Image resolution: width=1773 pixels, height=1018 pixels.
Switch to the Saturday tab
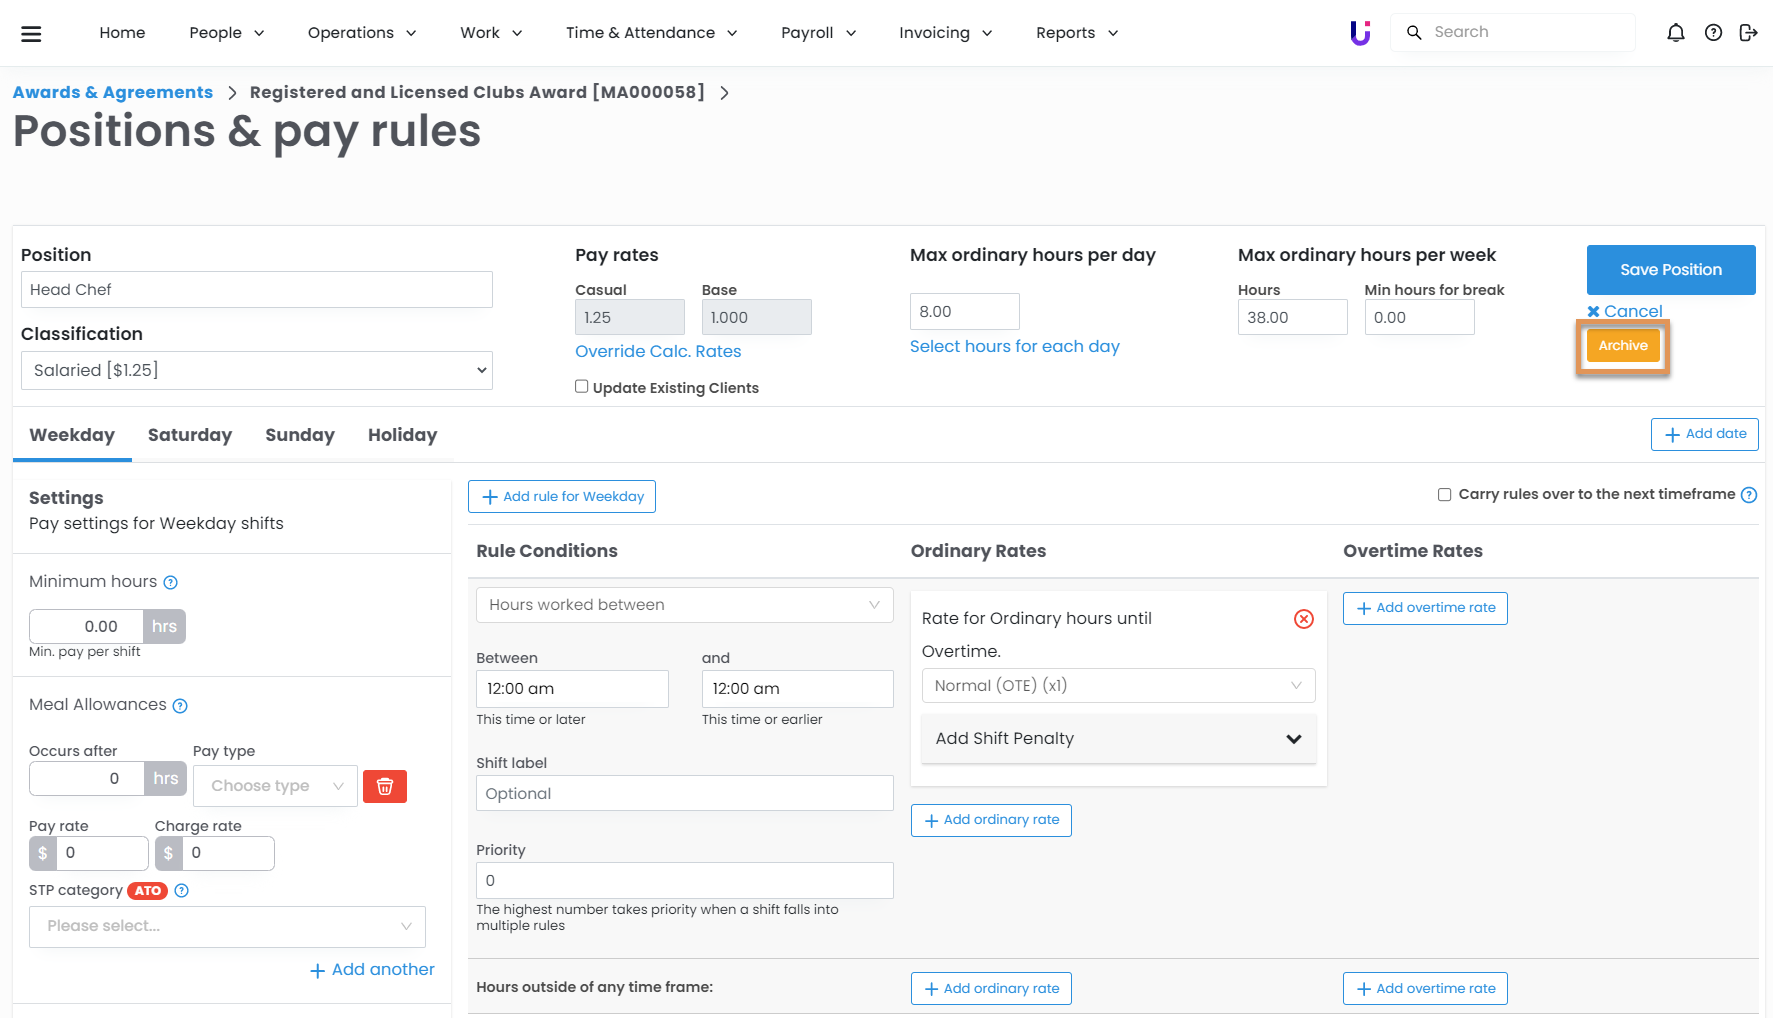tap(190, 435)
